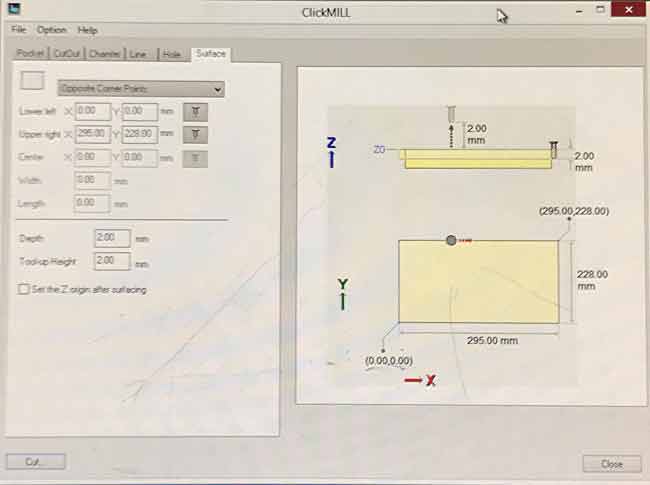Click the gray tool position marker in diagram
Viewport: 650px width, 485px height.
tap(451, 240)
